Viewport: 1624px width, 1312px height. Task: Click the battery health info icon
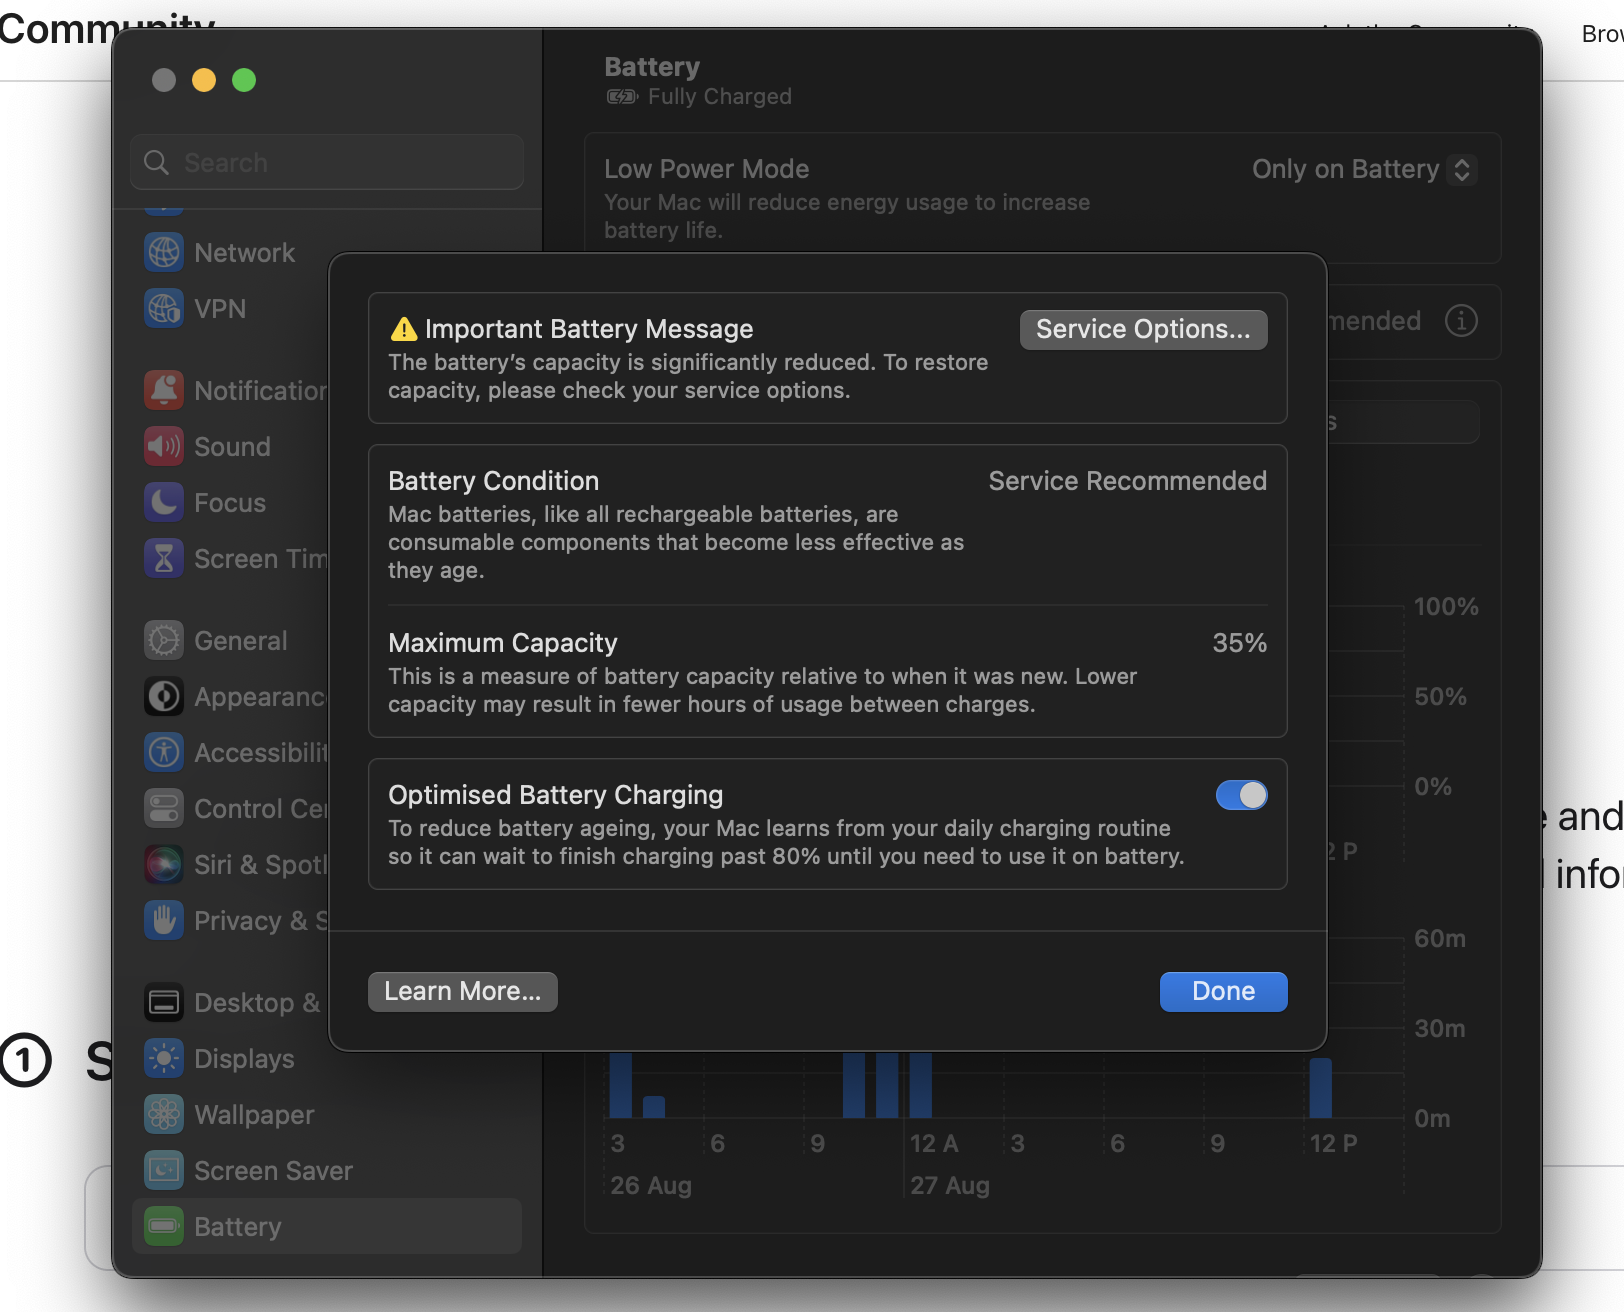1461,321
